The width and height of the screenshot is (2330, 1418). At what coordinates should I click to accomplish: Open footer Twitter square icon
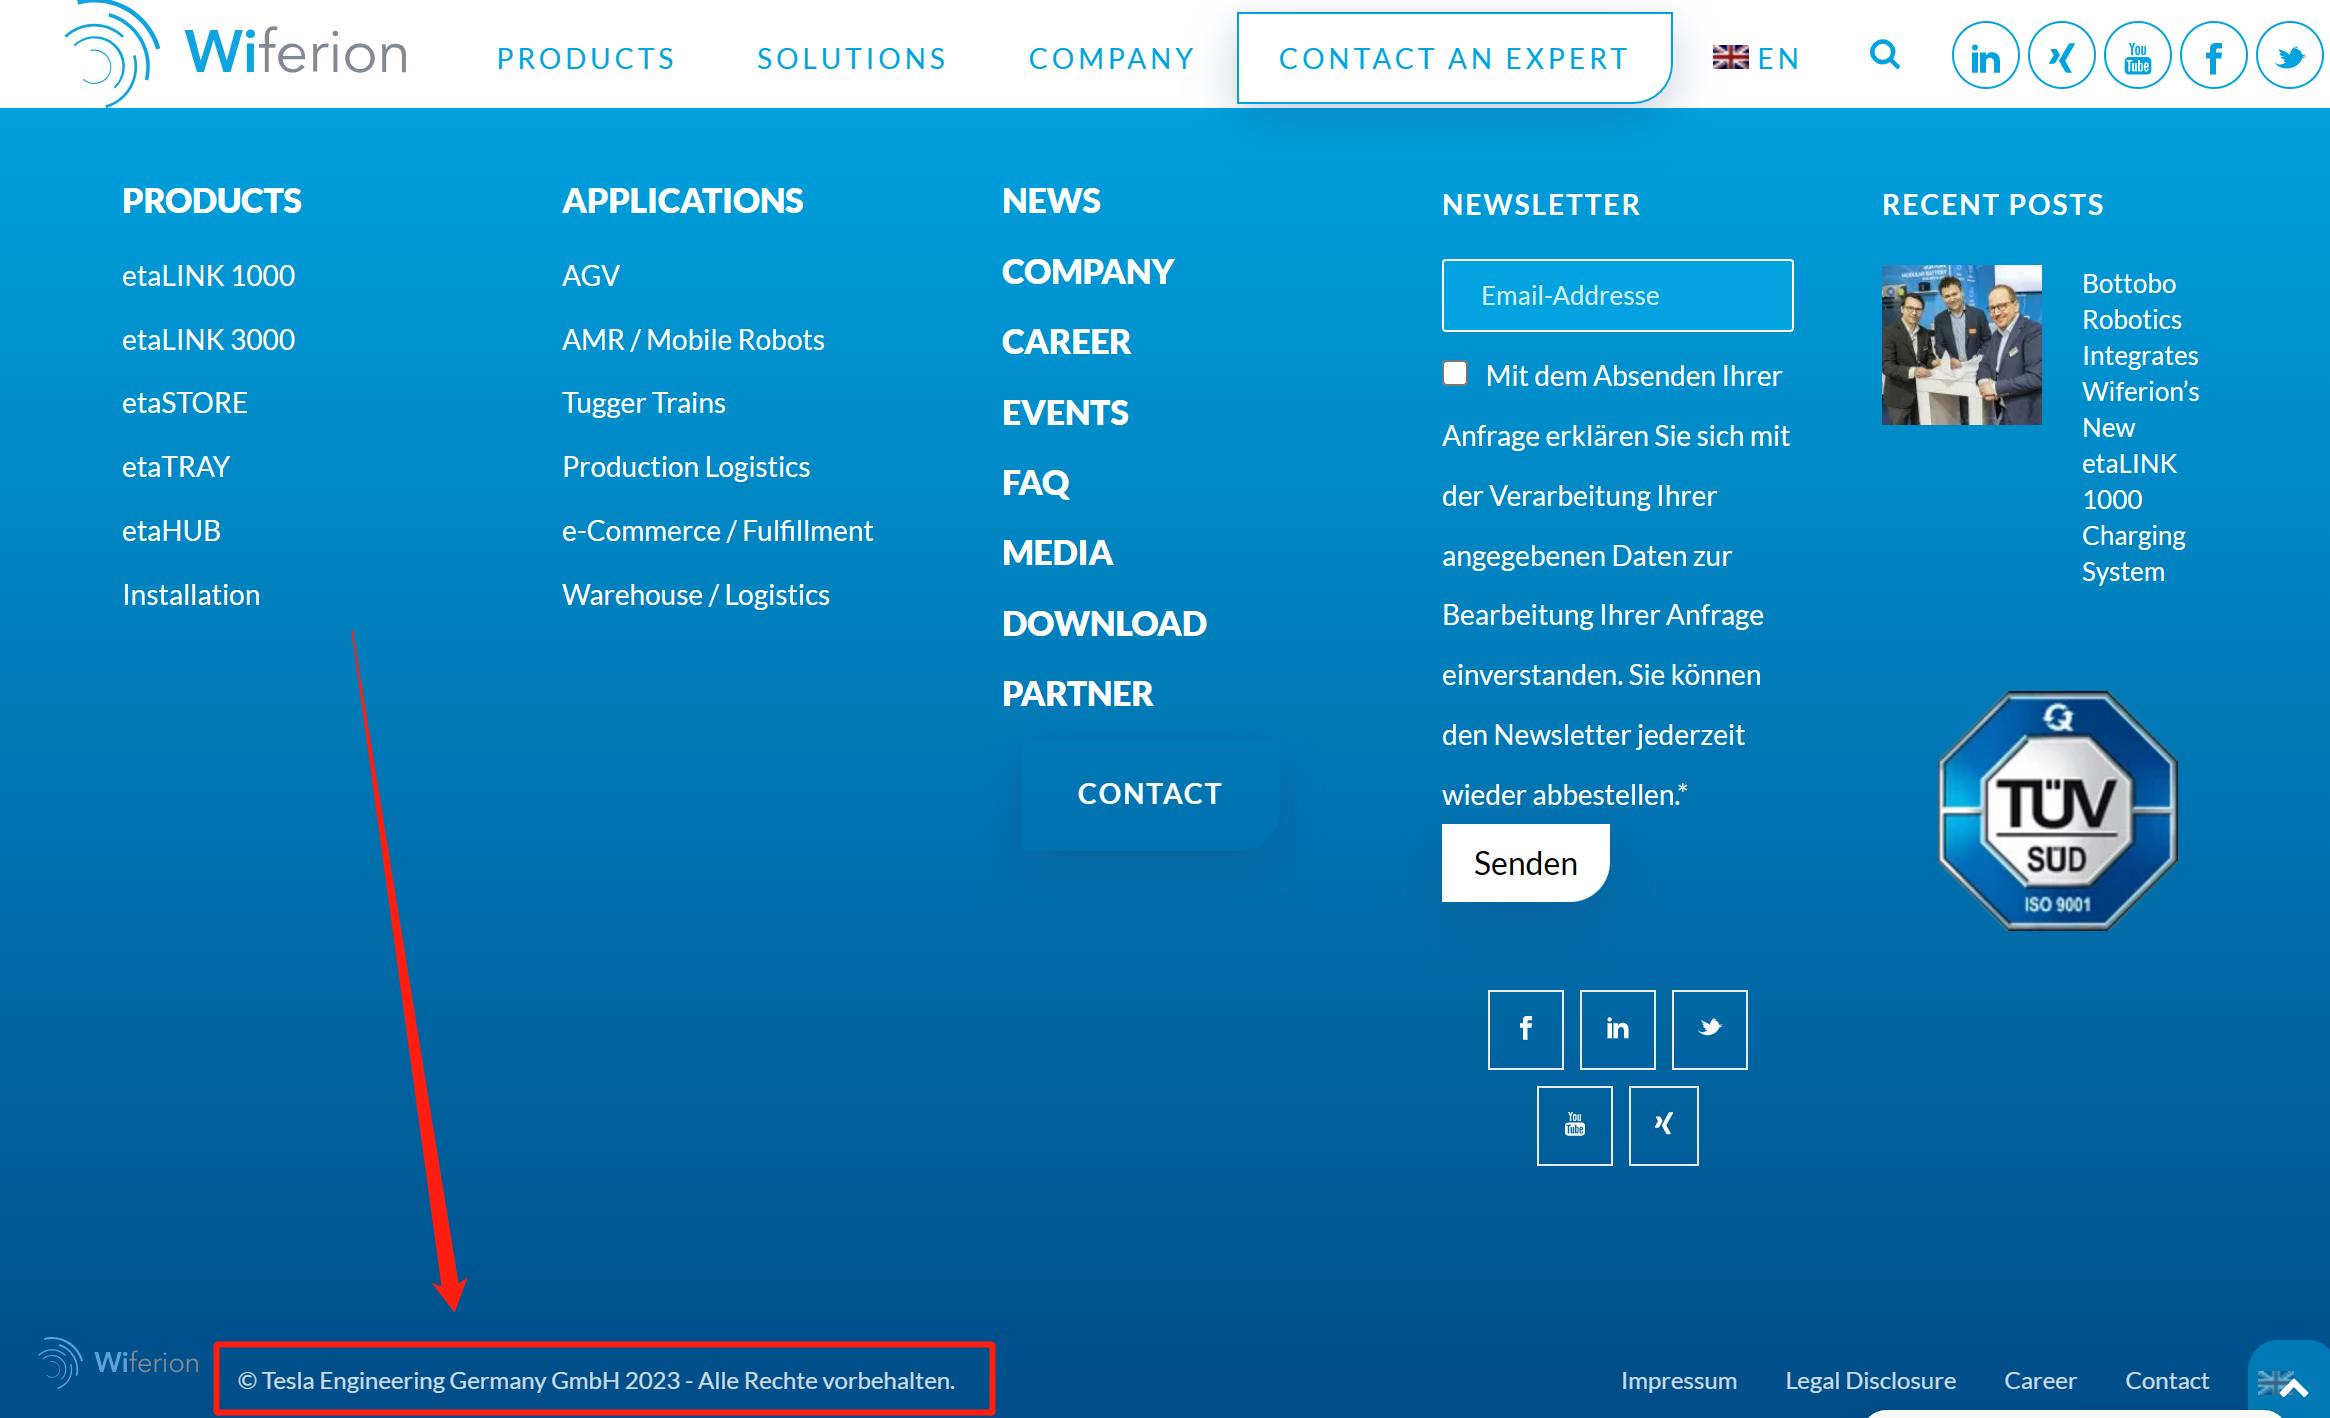(1710, 1029)
